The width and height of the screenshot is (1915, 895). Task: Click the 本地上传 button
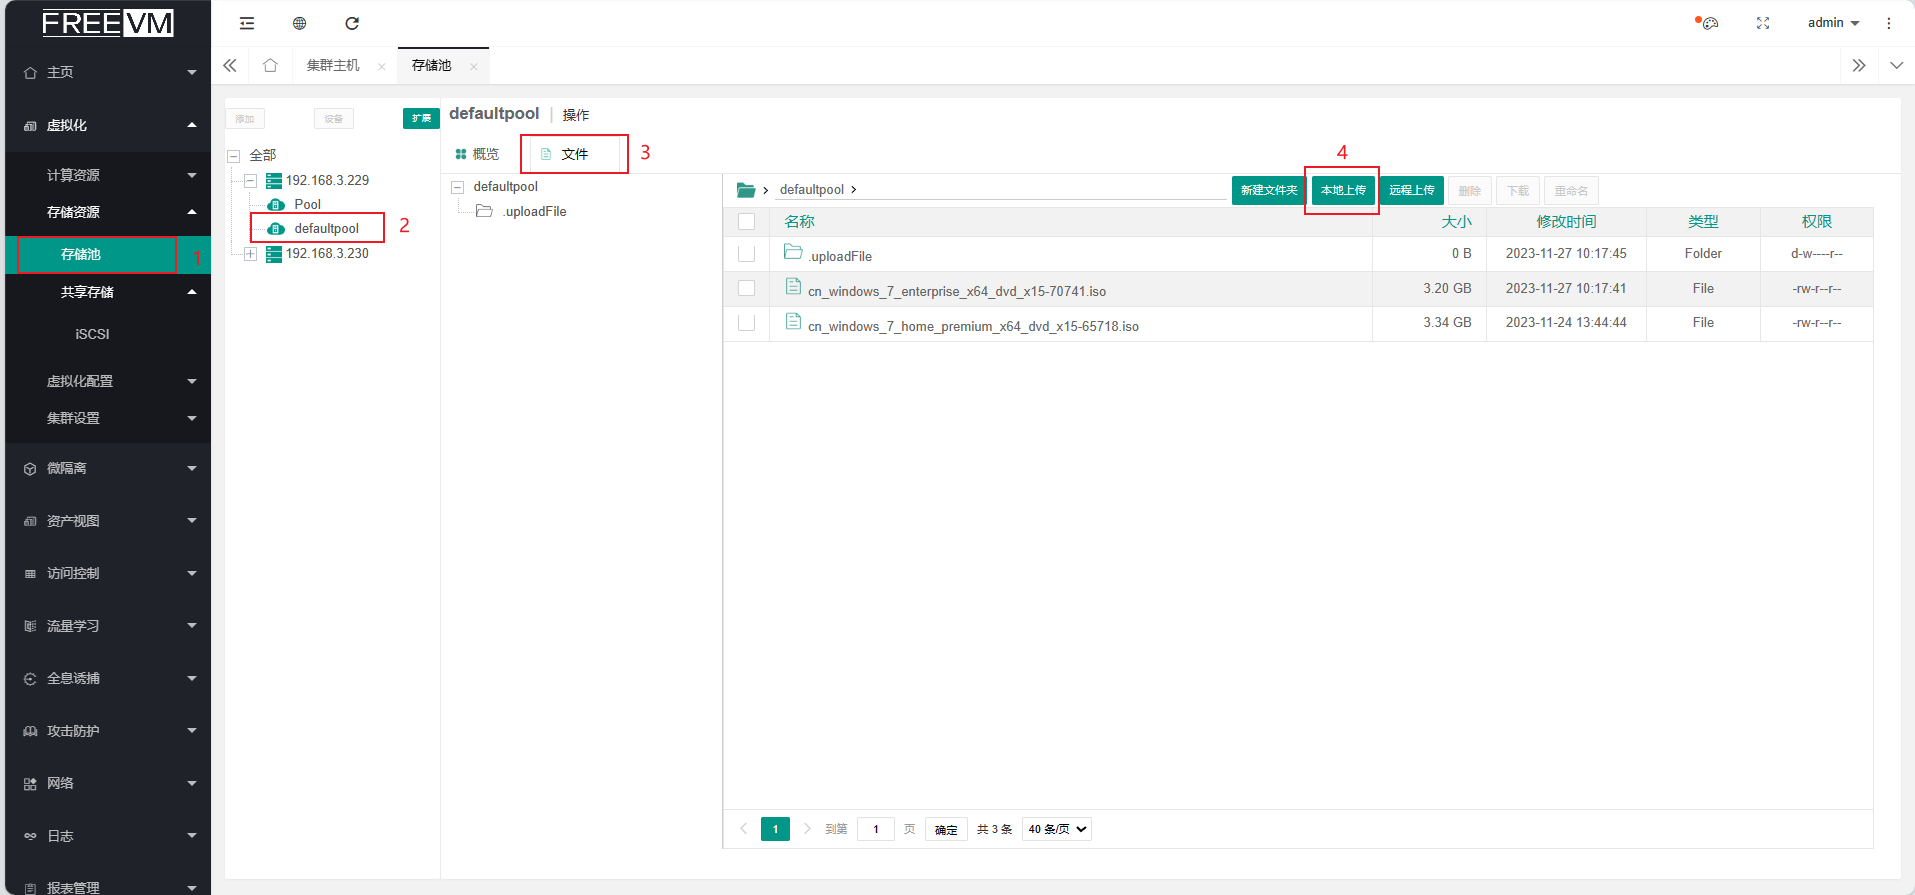pyautogui.click(x=1343, y=190)
